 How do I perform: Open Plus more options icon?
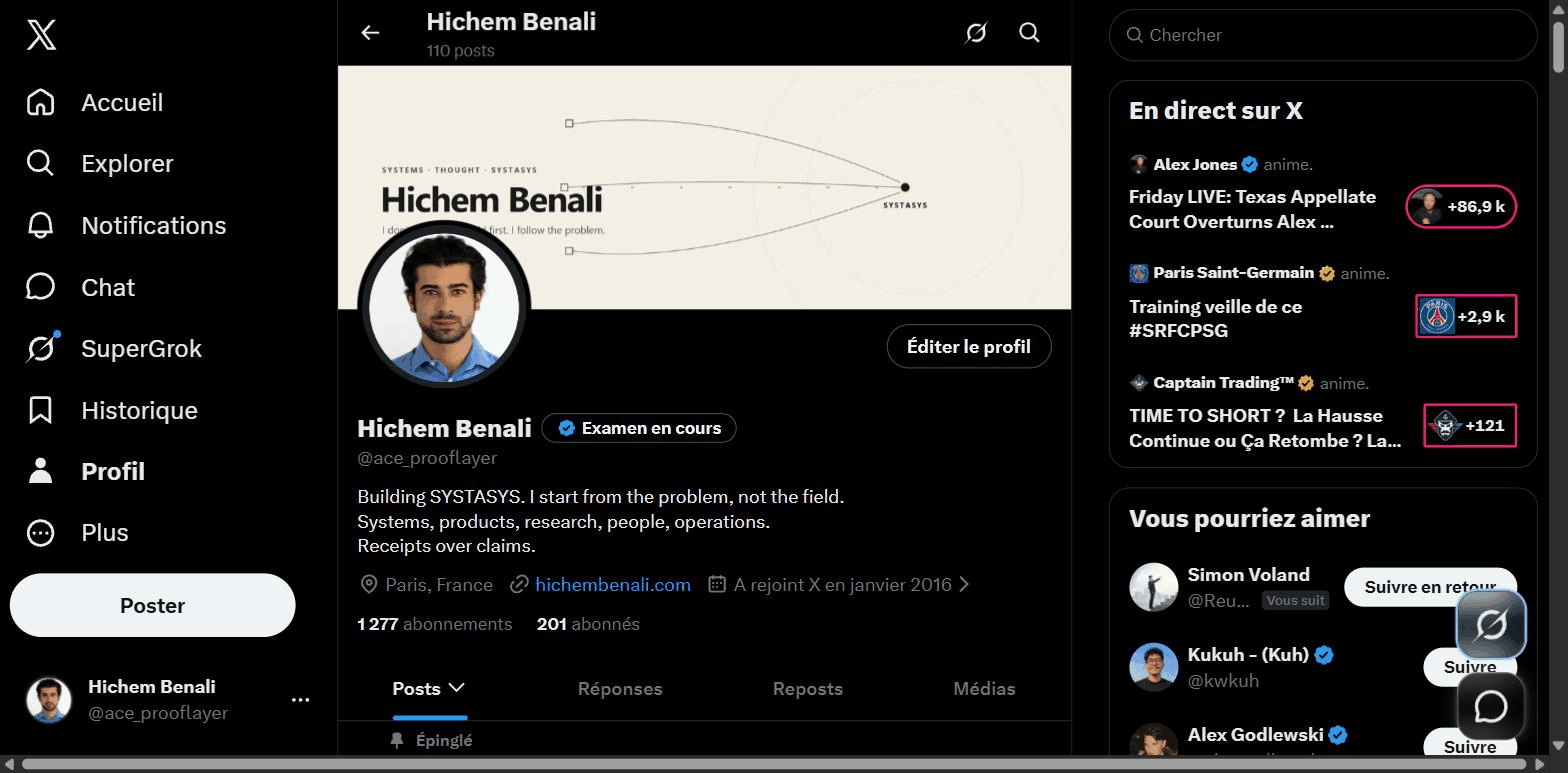[40, 532]
